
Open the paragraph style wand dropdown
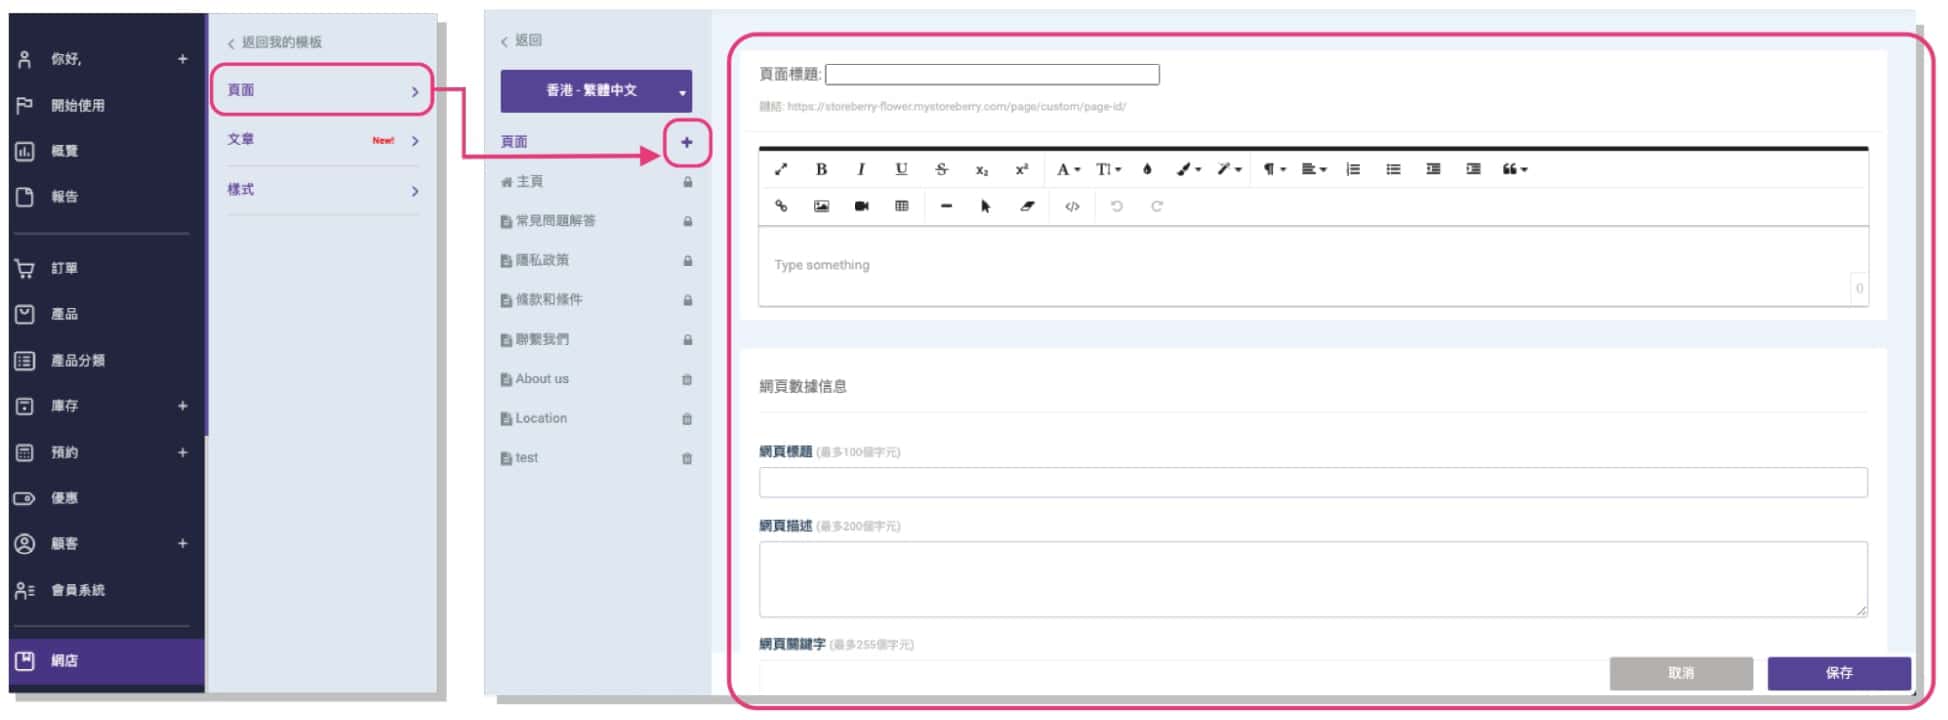point(1229,169)
